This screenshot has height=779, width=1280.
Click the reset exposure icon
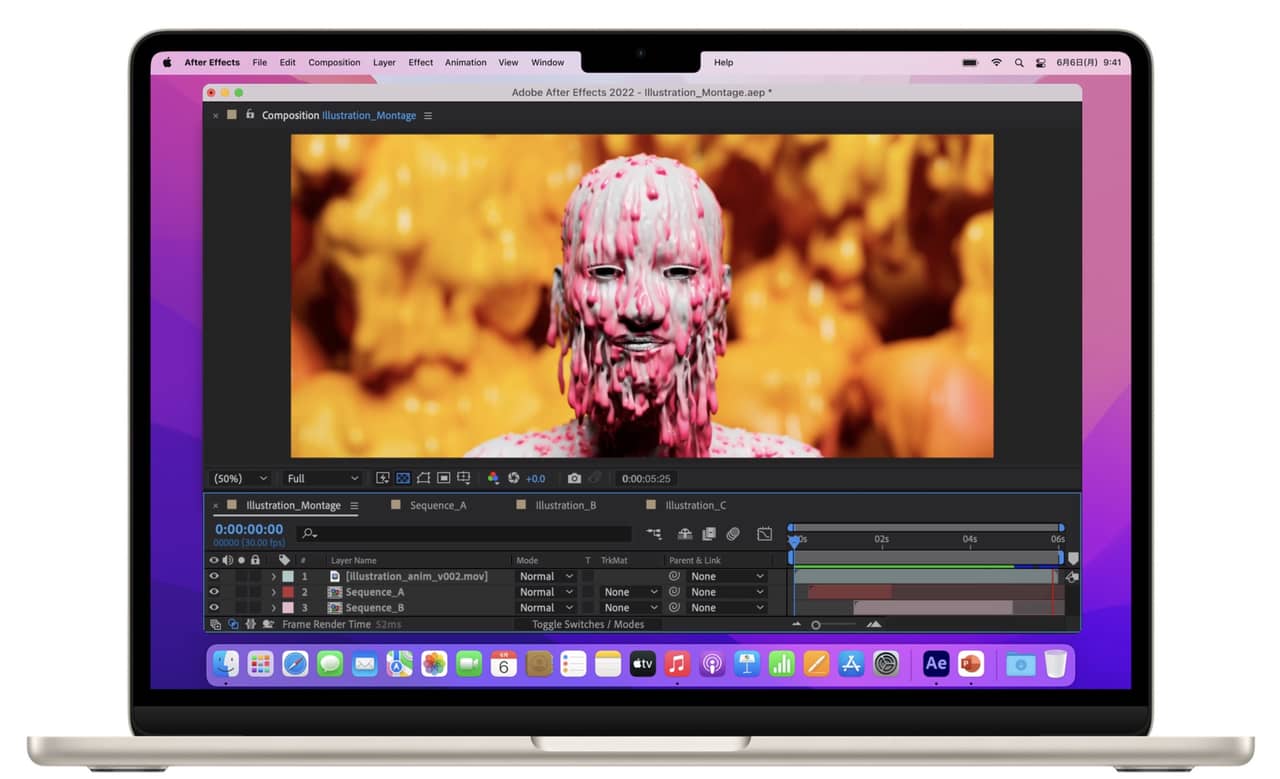[x=514, y=479]
